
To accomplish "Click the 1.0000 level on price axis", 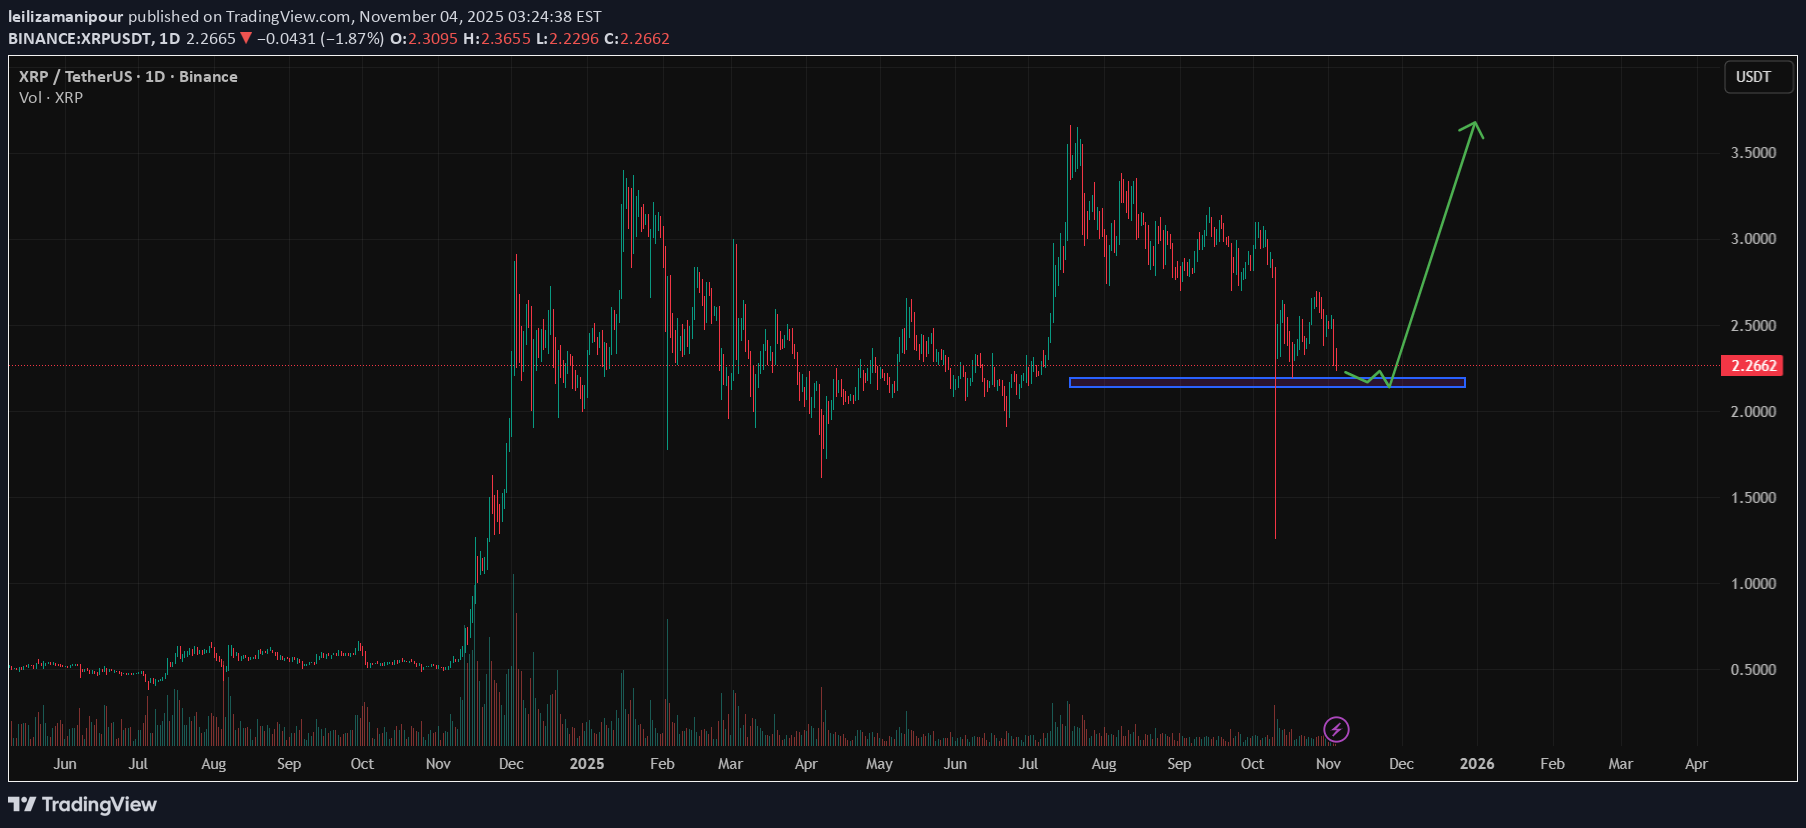I will pyautogui.click(x=1753, y=584).
